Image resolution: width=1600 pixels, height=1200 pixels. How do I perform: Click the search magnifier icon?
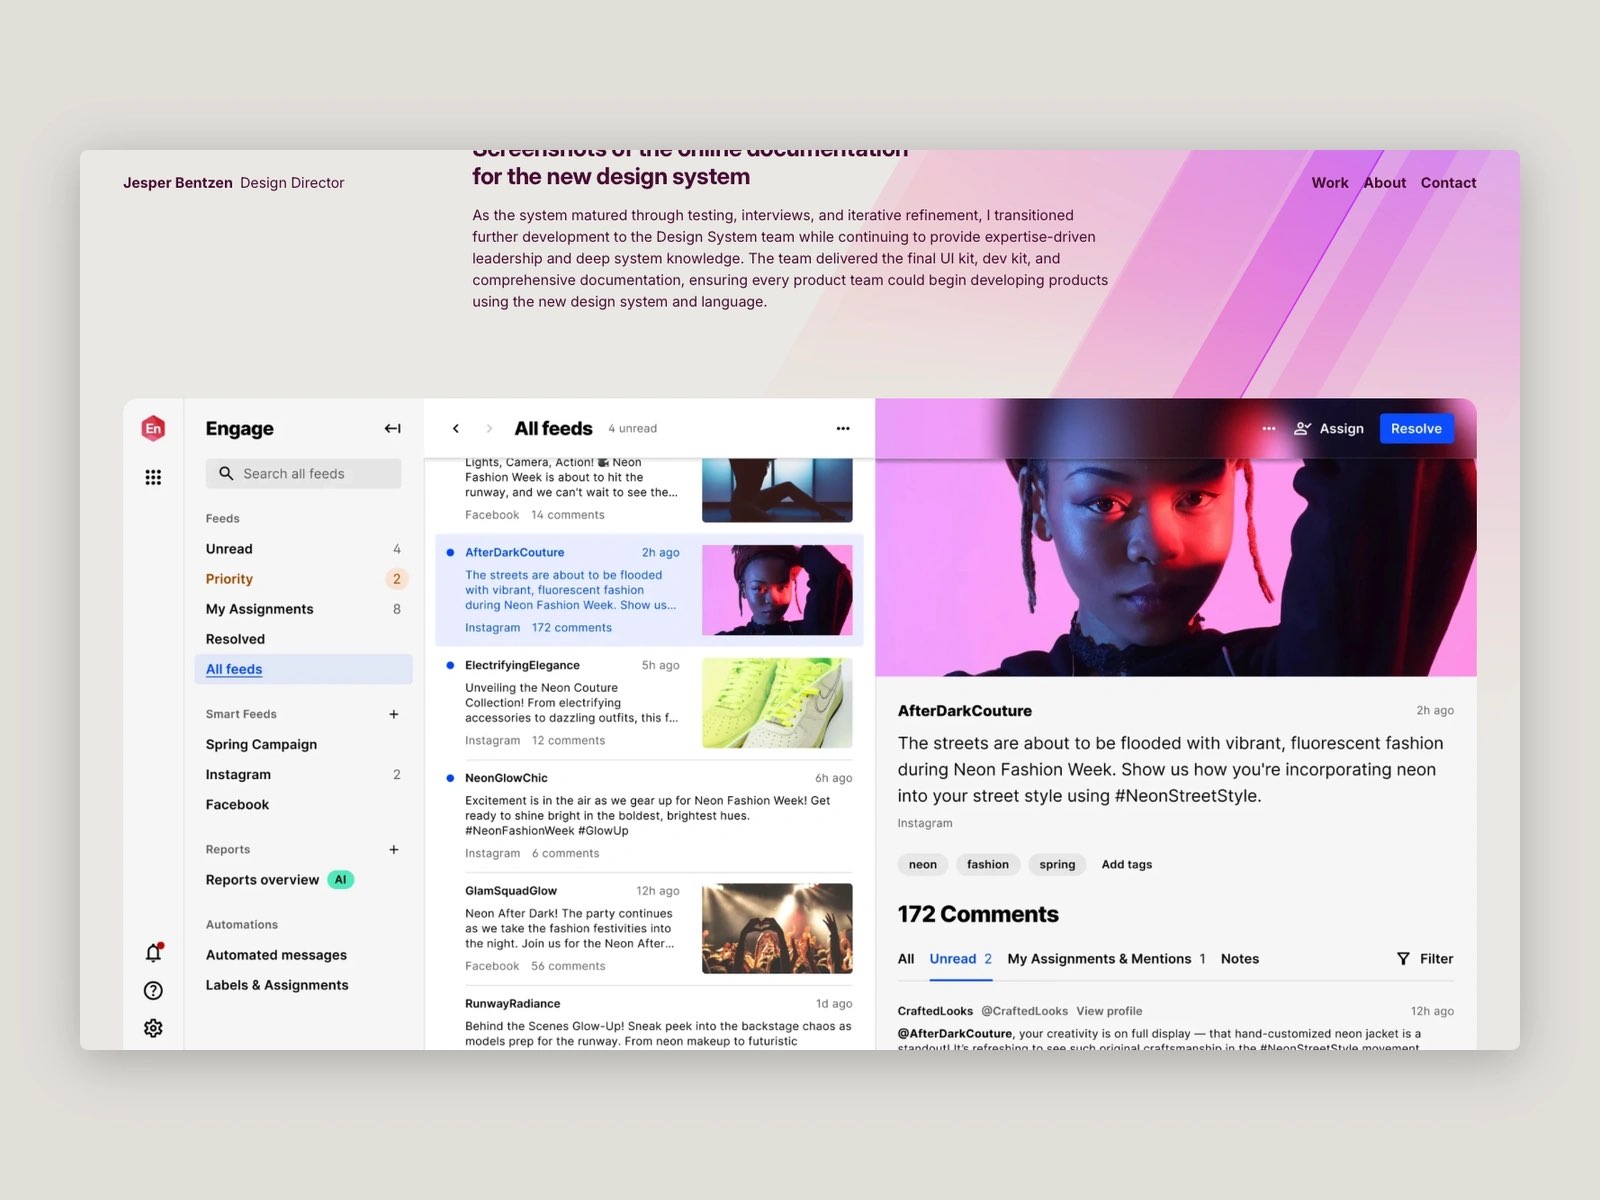(226, 473)
